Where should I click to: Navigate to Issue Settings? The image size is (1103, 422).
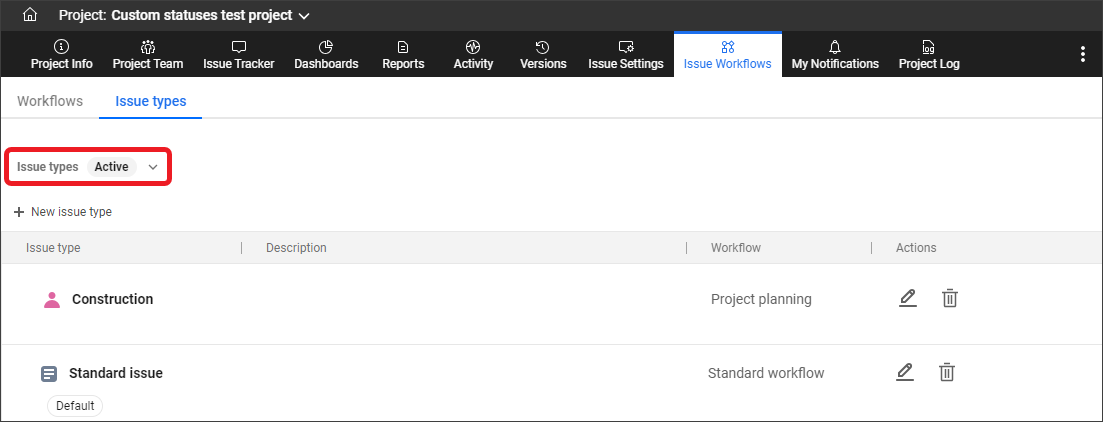click(x=625, y=55)
